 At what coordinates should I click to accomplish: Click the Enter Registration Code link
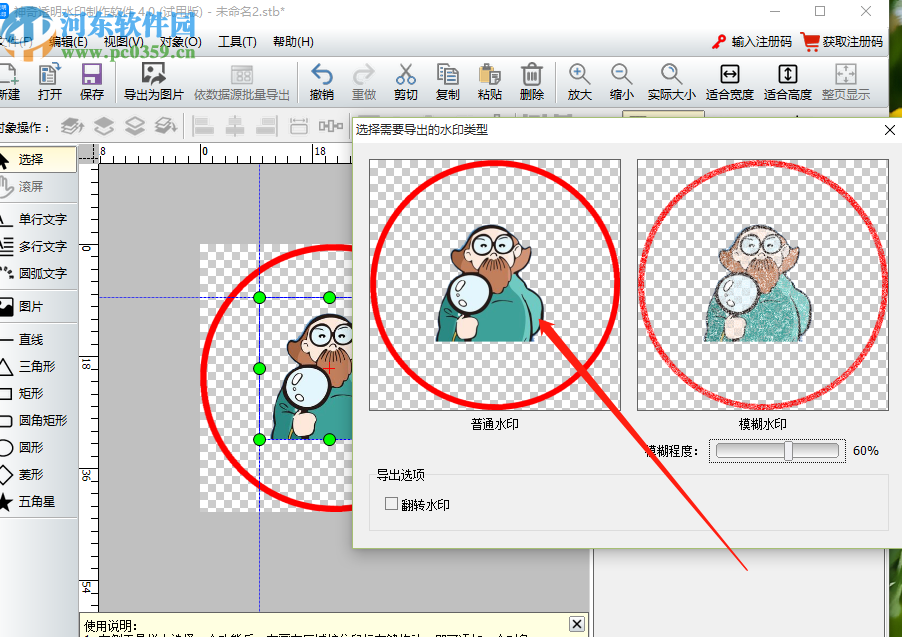click(752, 42)
